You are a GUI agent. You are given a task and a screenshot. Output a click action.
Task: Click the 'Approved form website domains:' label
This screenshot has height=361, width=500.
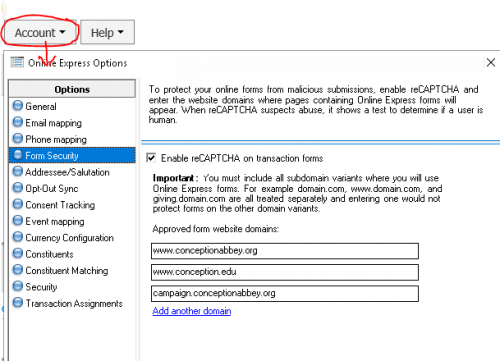click(x=215, y=229)
